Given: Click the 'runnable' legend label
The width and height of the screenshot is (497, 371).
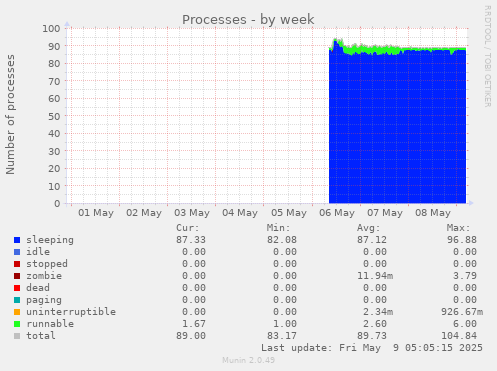Looking at the screenshot, I should pyautogui.click(x=50, y=324).
